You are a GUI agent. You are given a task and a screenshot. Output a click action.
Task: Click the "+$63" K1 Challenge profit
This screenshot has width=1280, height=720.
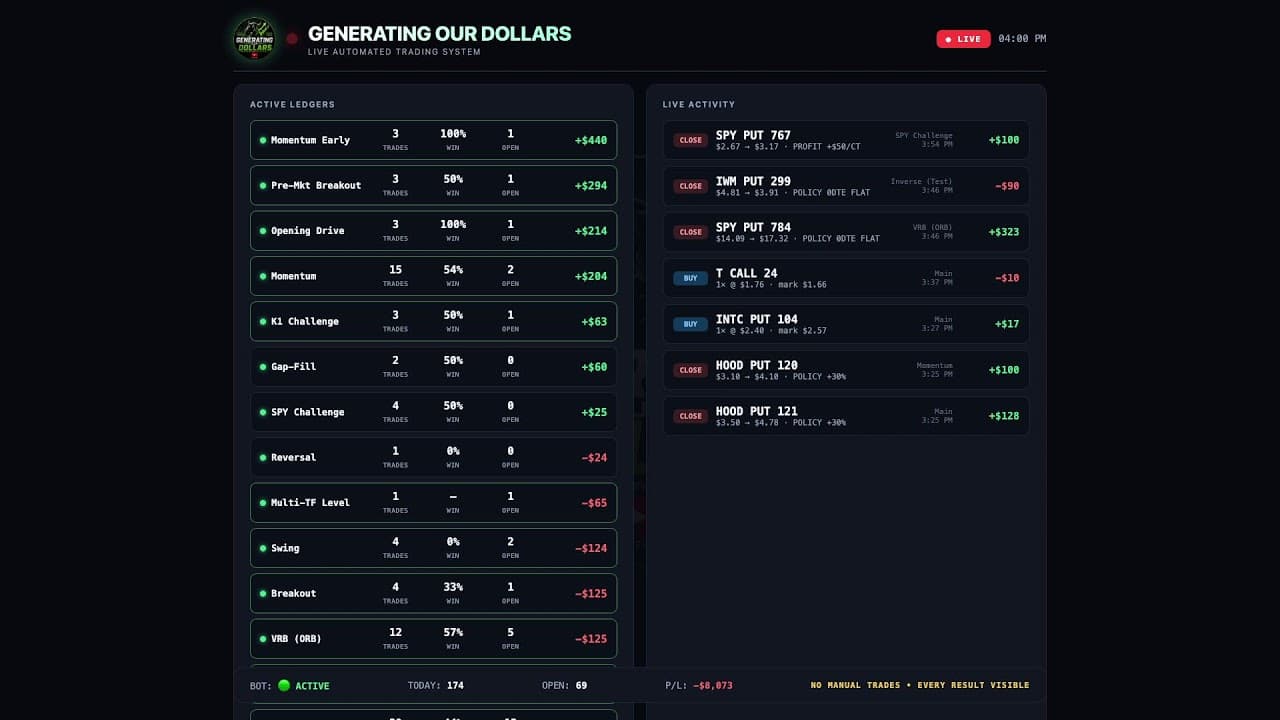594,322
